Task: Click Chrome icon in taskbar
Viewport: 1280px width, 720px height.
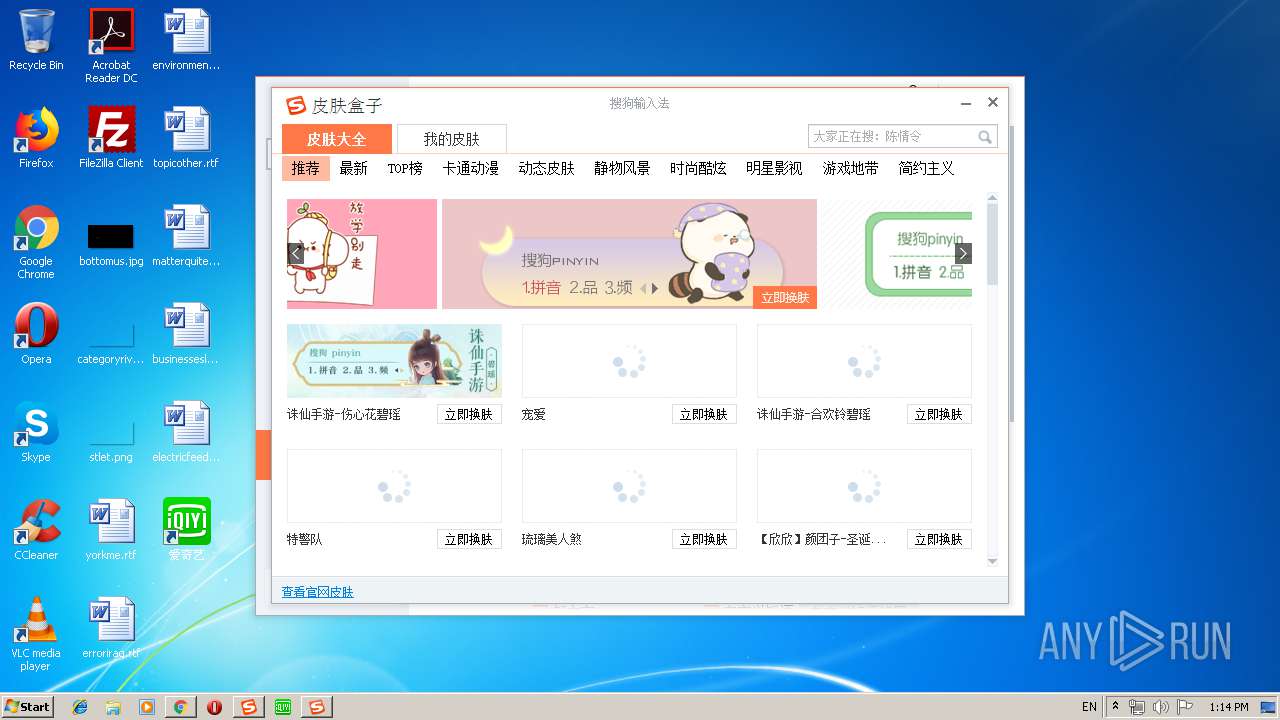Action: [180, 707]
